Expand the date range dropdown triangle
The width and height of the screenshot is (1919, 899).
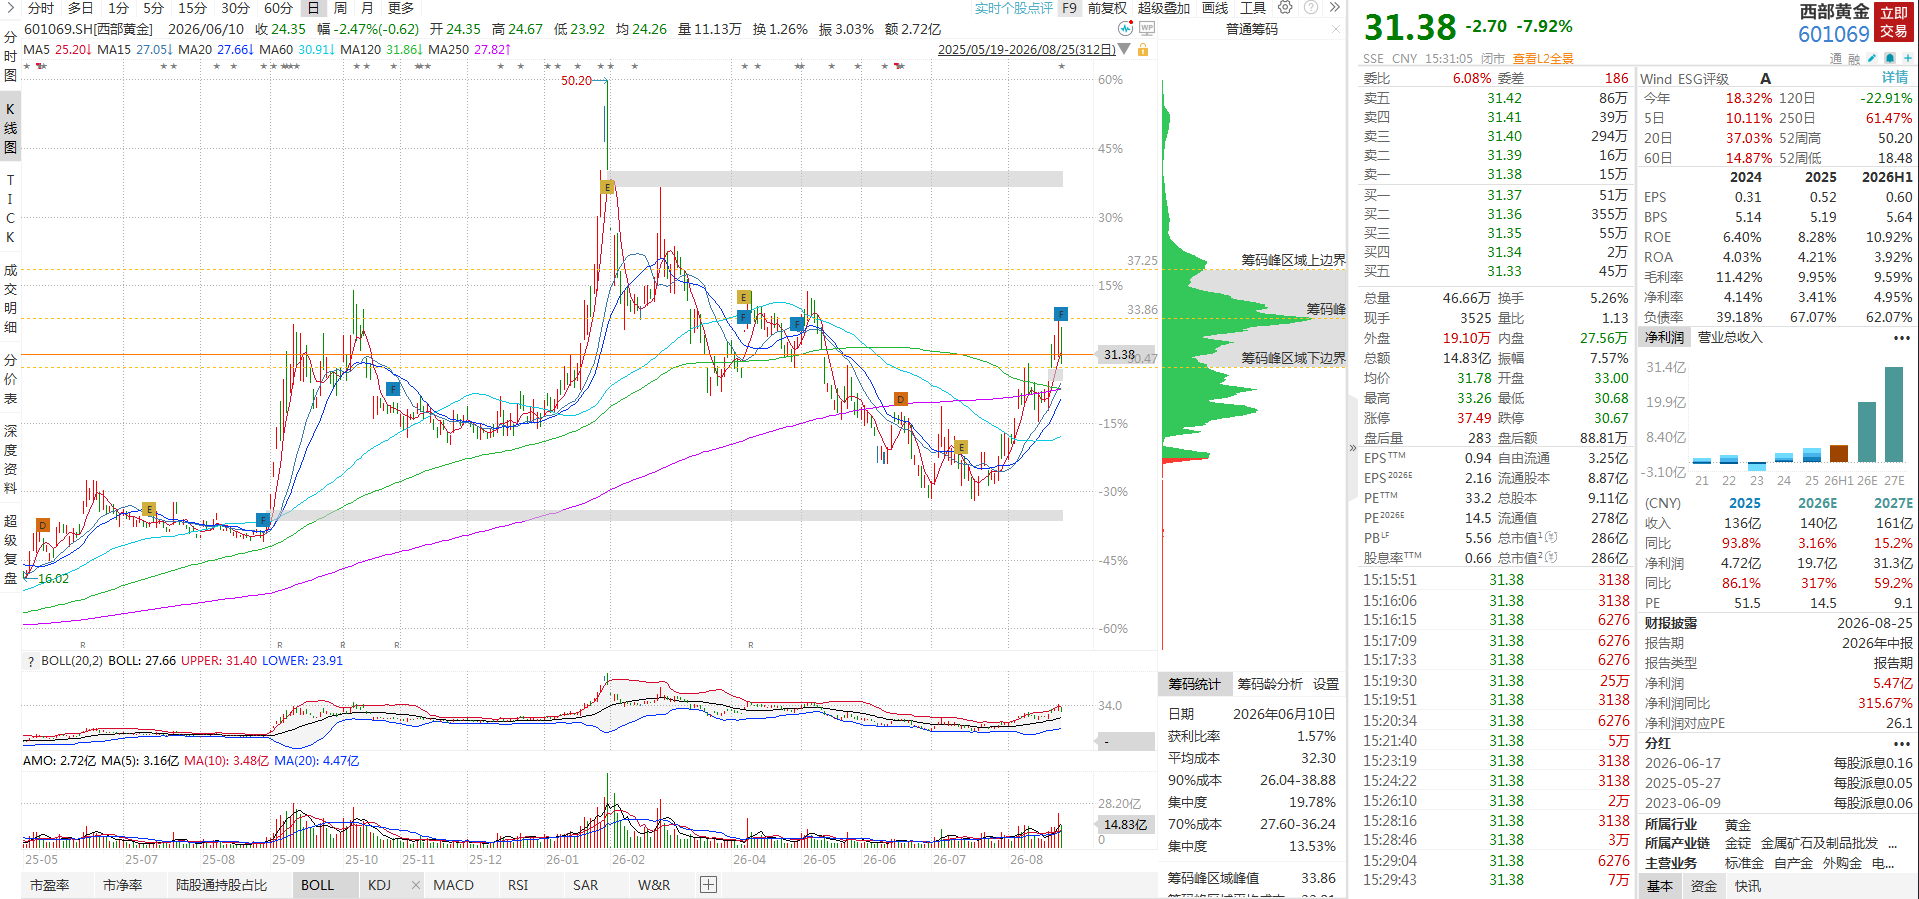coord(1125,50)
